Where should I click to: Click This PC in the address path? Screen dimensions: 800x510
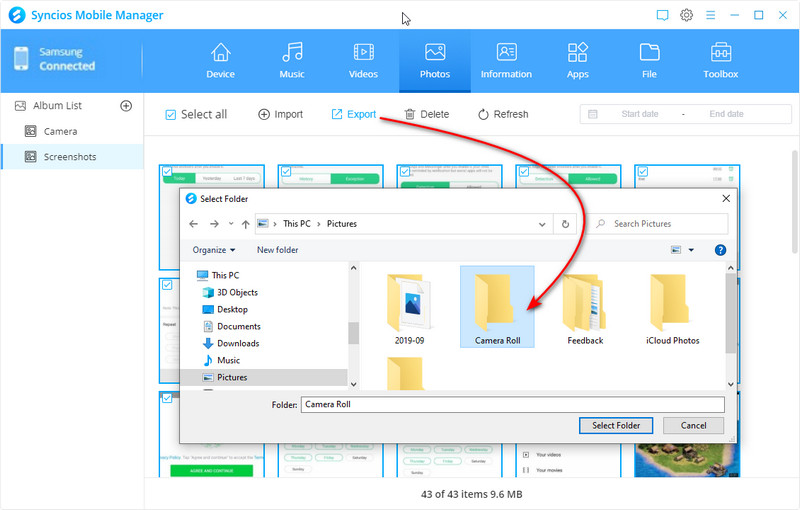(297, 224)
